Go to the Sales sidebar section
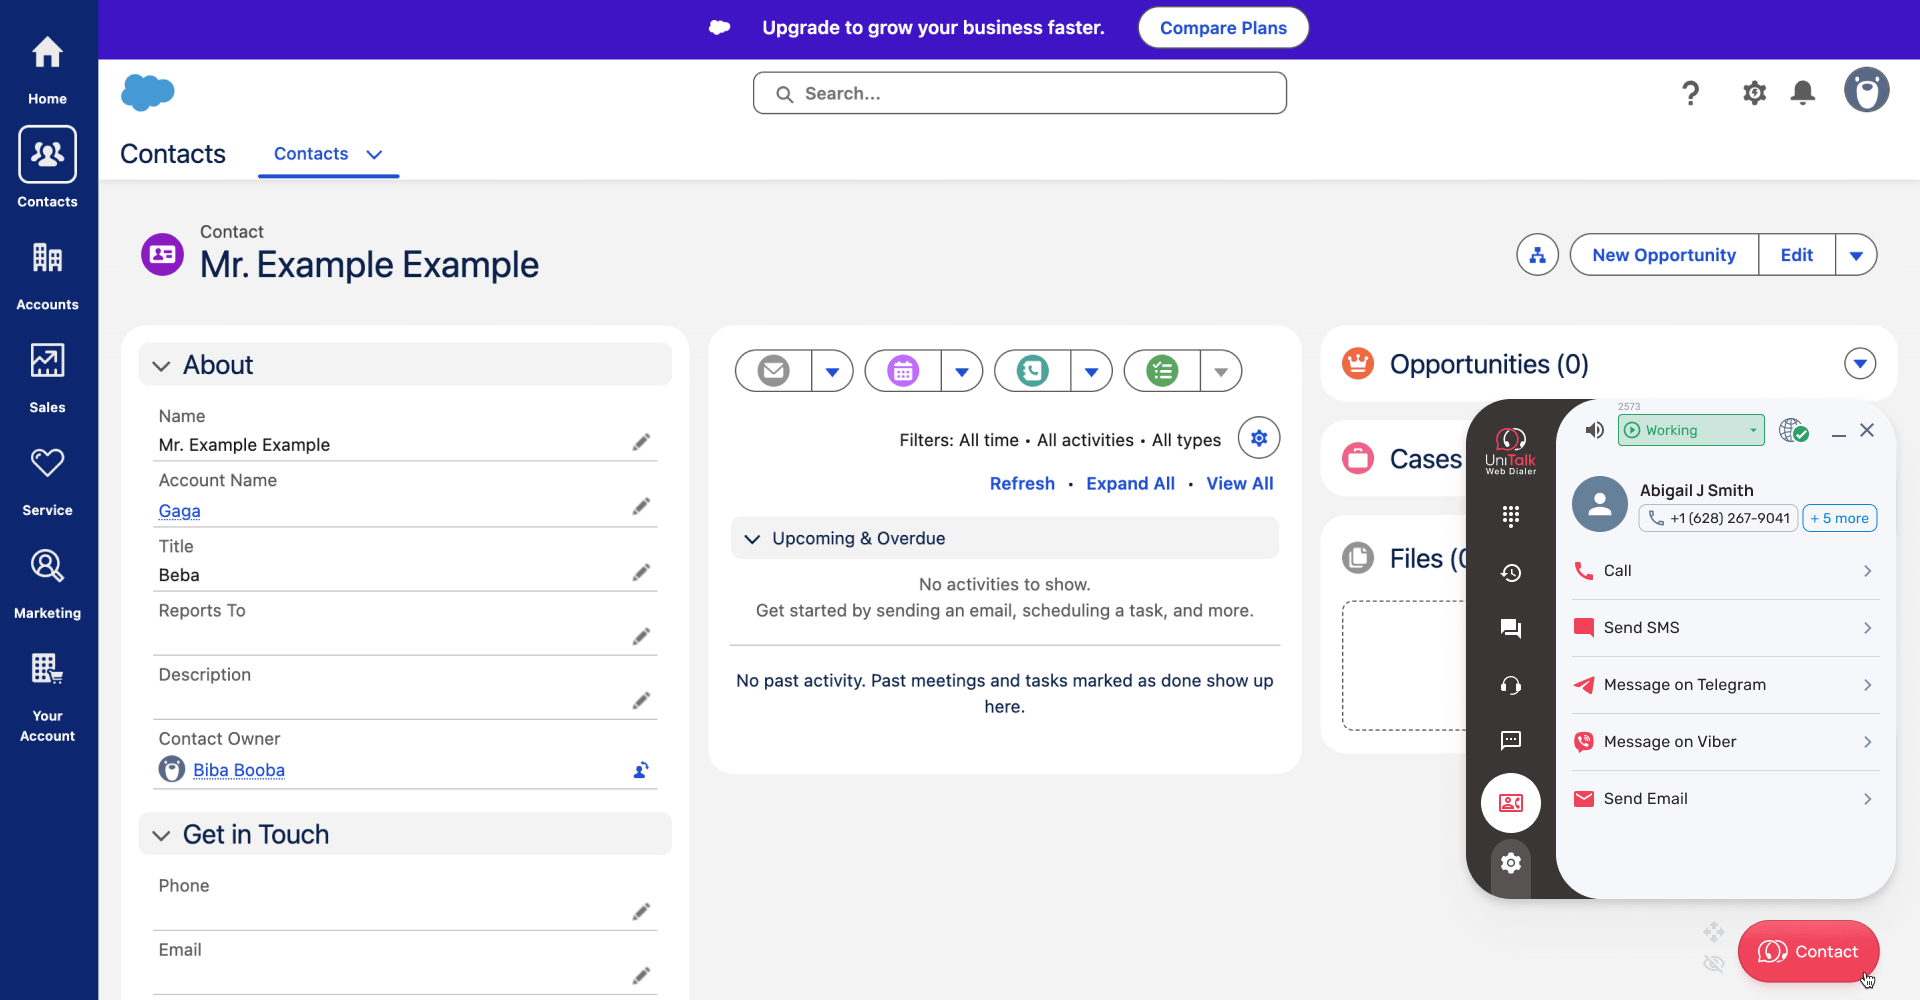1920x1000 pixels. tap(47, 378)
